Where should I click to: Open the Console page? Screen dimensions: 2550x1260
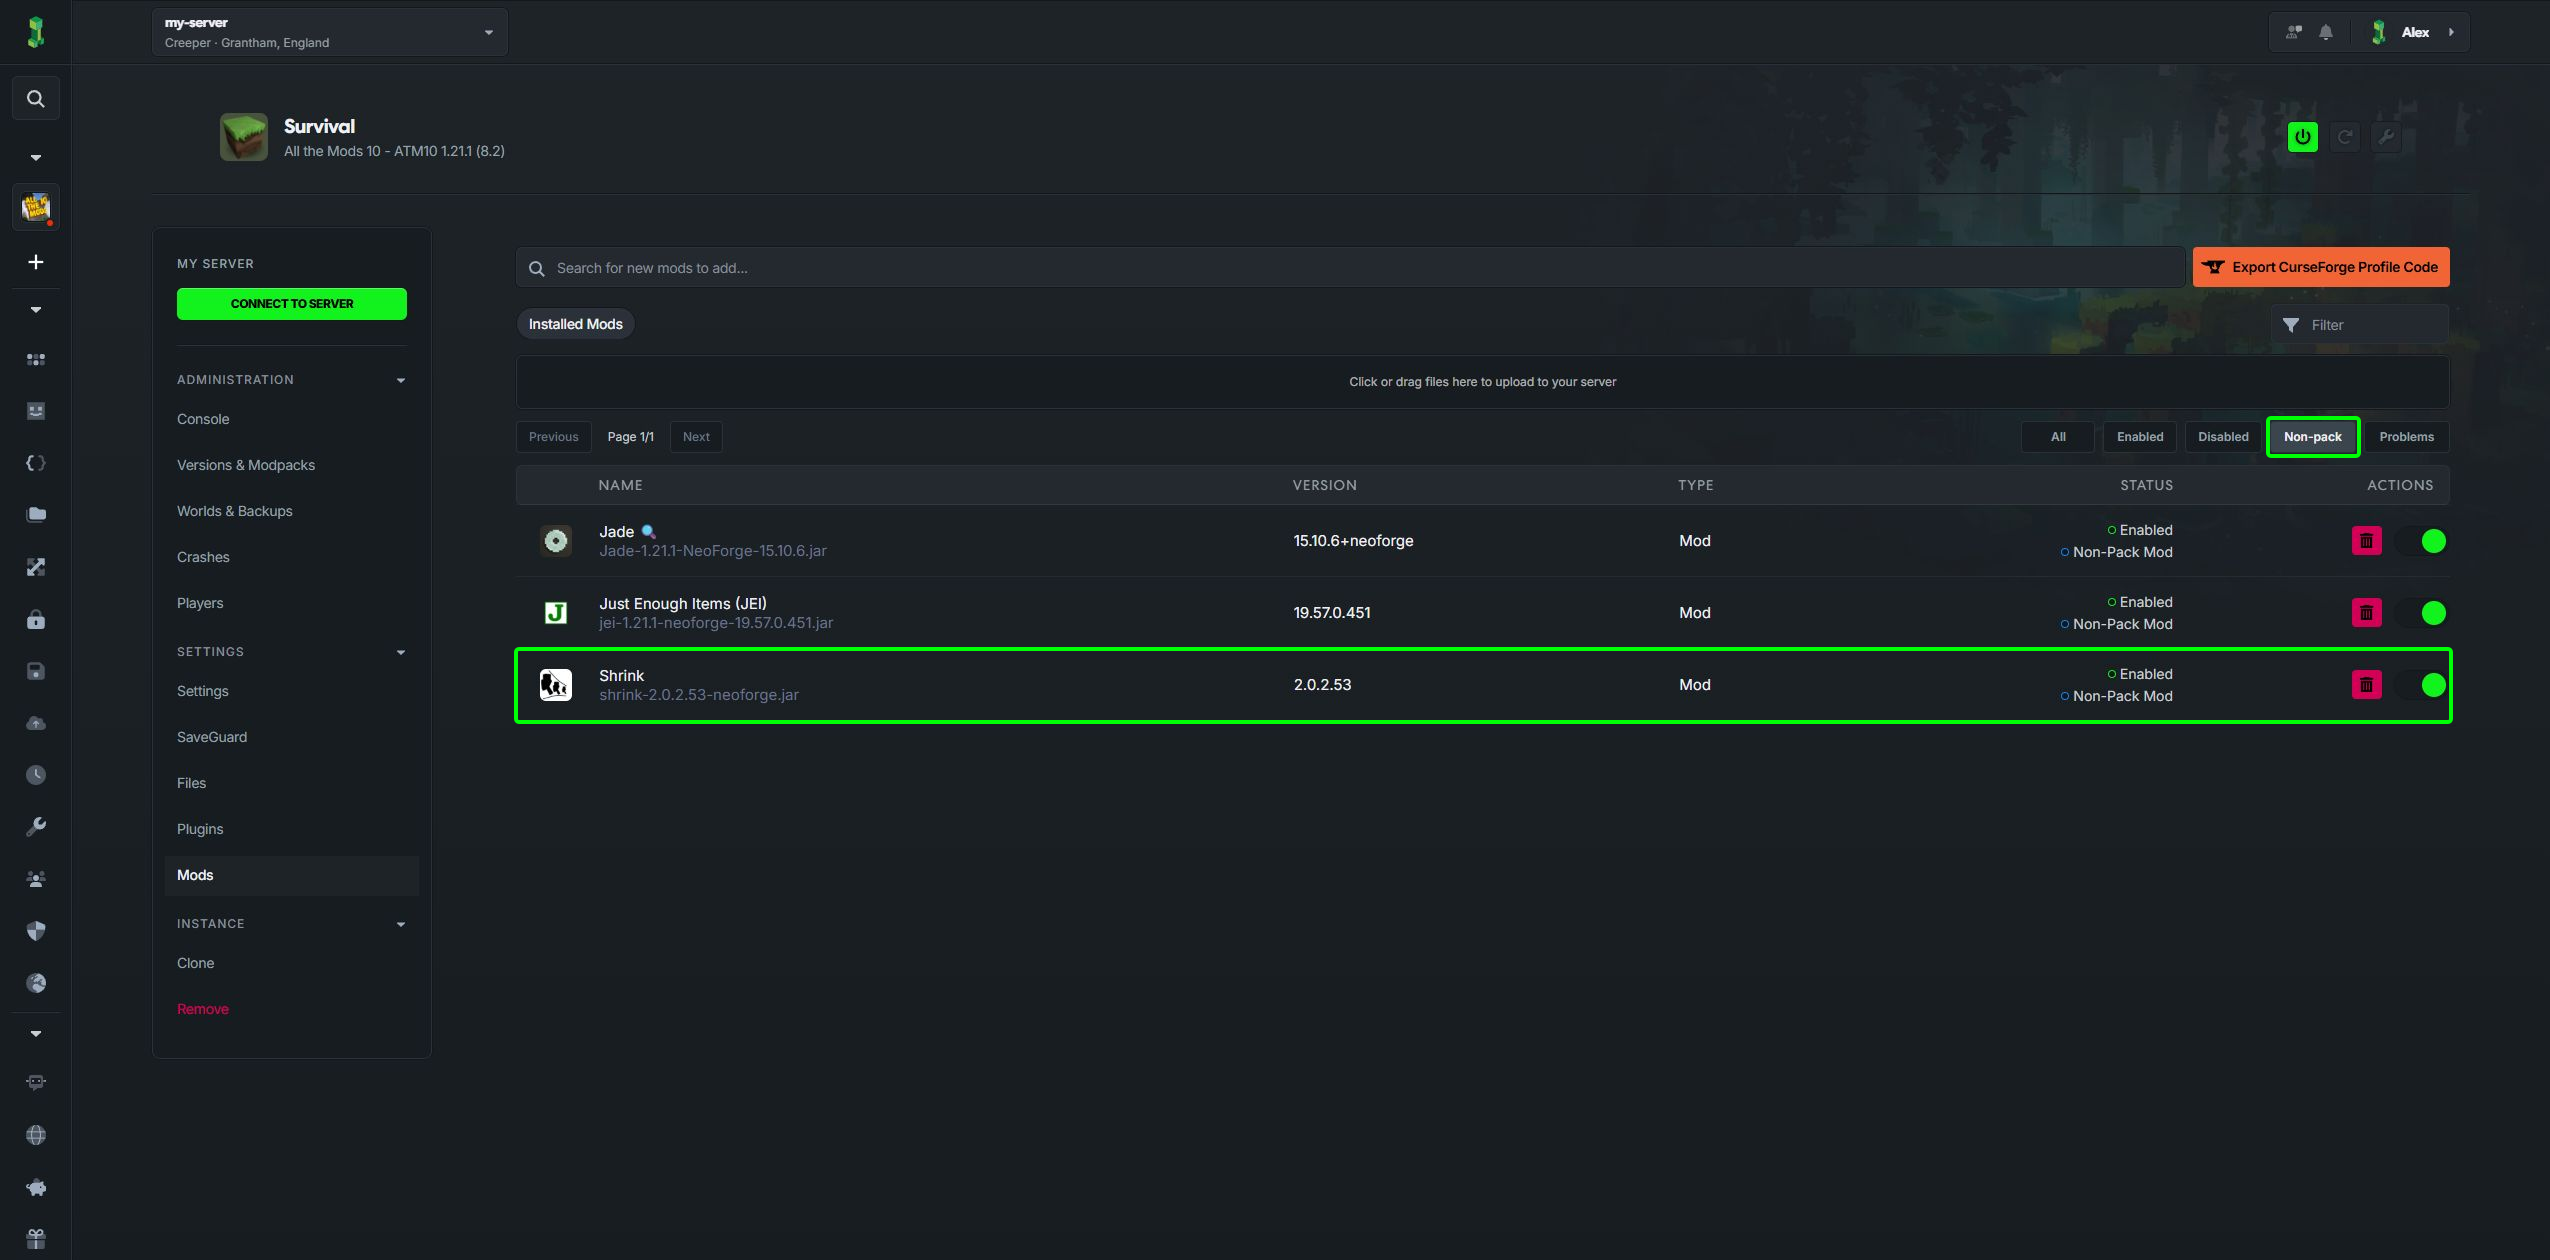203,419
